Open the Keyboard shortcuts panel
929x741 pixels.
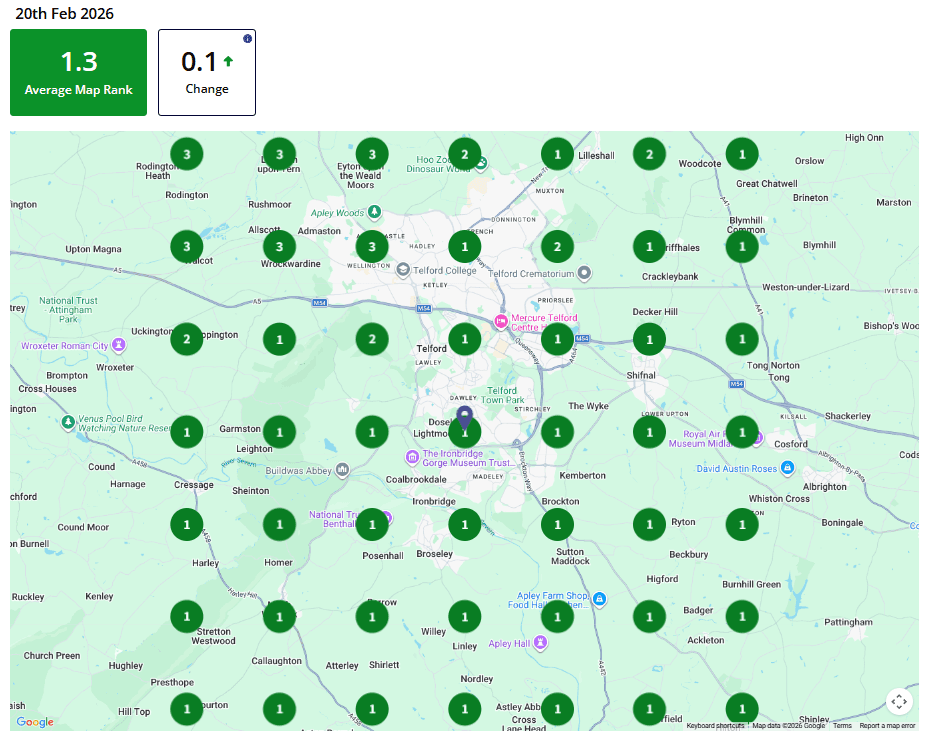click(x=714, y=726)
